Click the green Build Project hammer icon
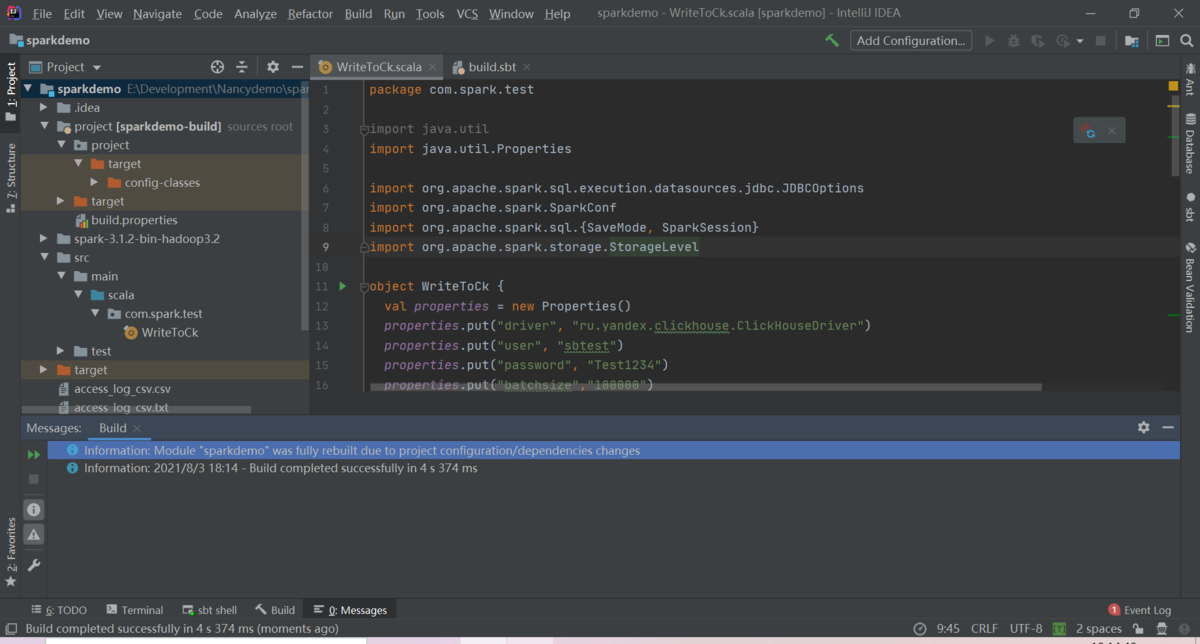Image resolution: width=1200 pixels, height=644 pixels. (x=831, y=41)
